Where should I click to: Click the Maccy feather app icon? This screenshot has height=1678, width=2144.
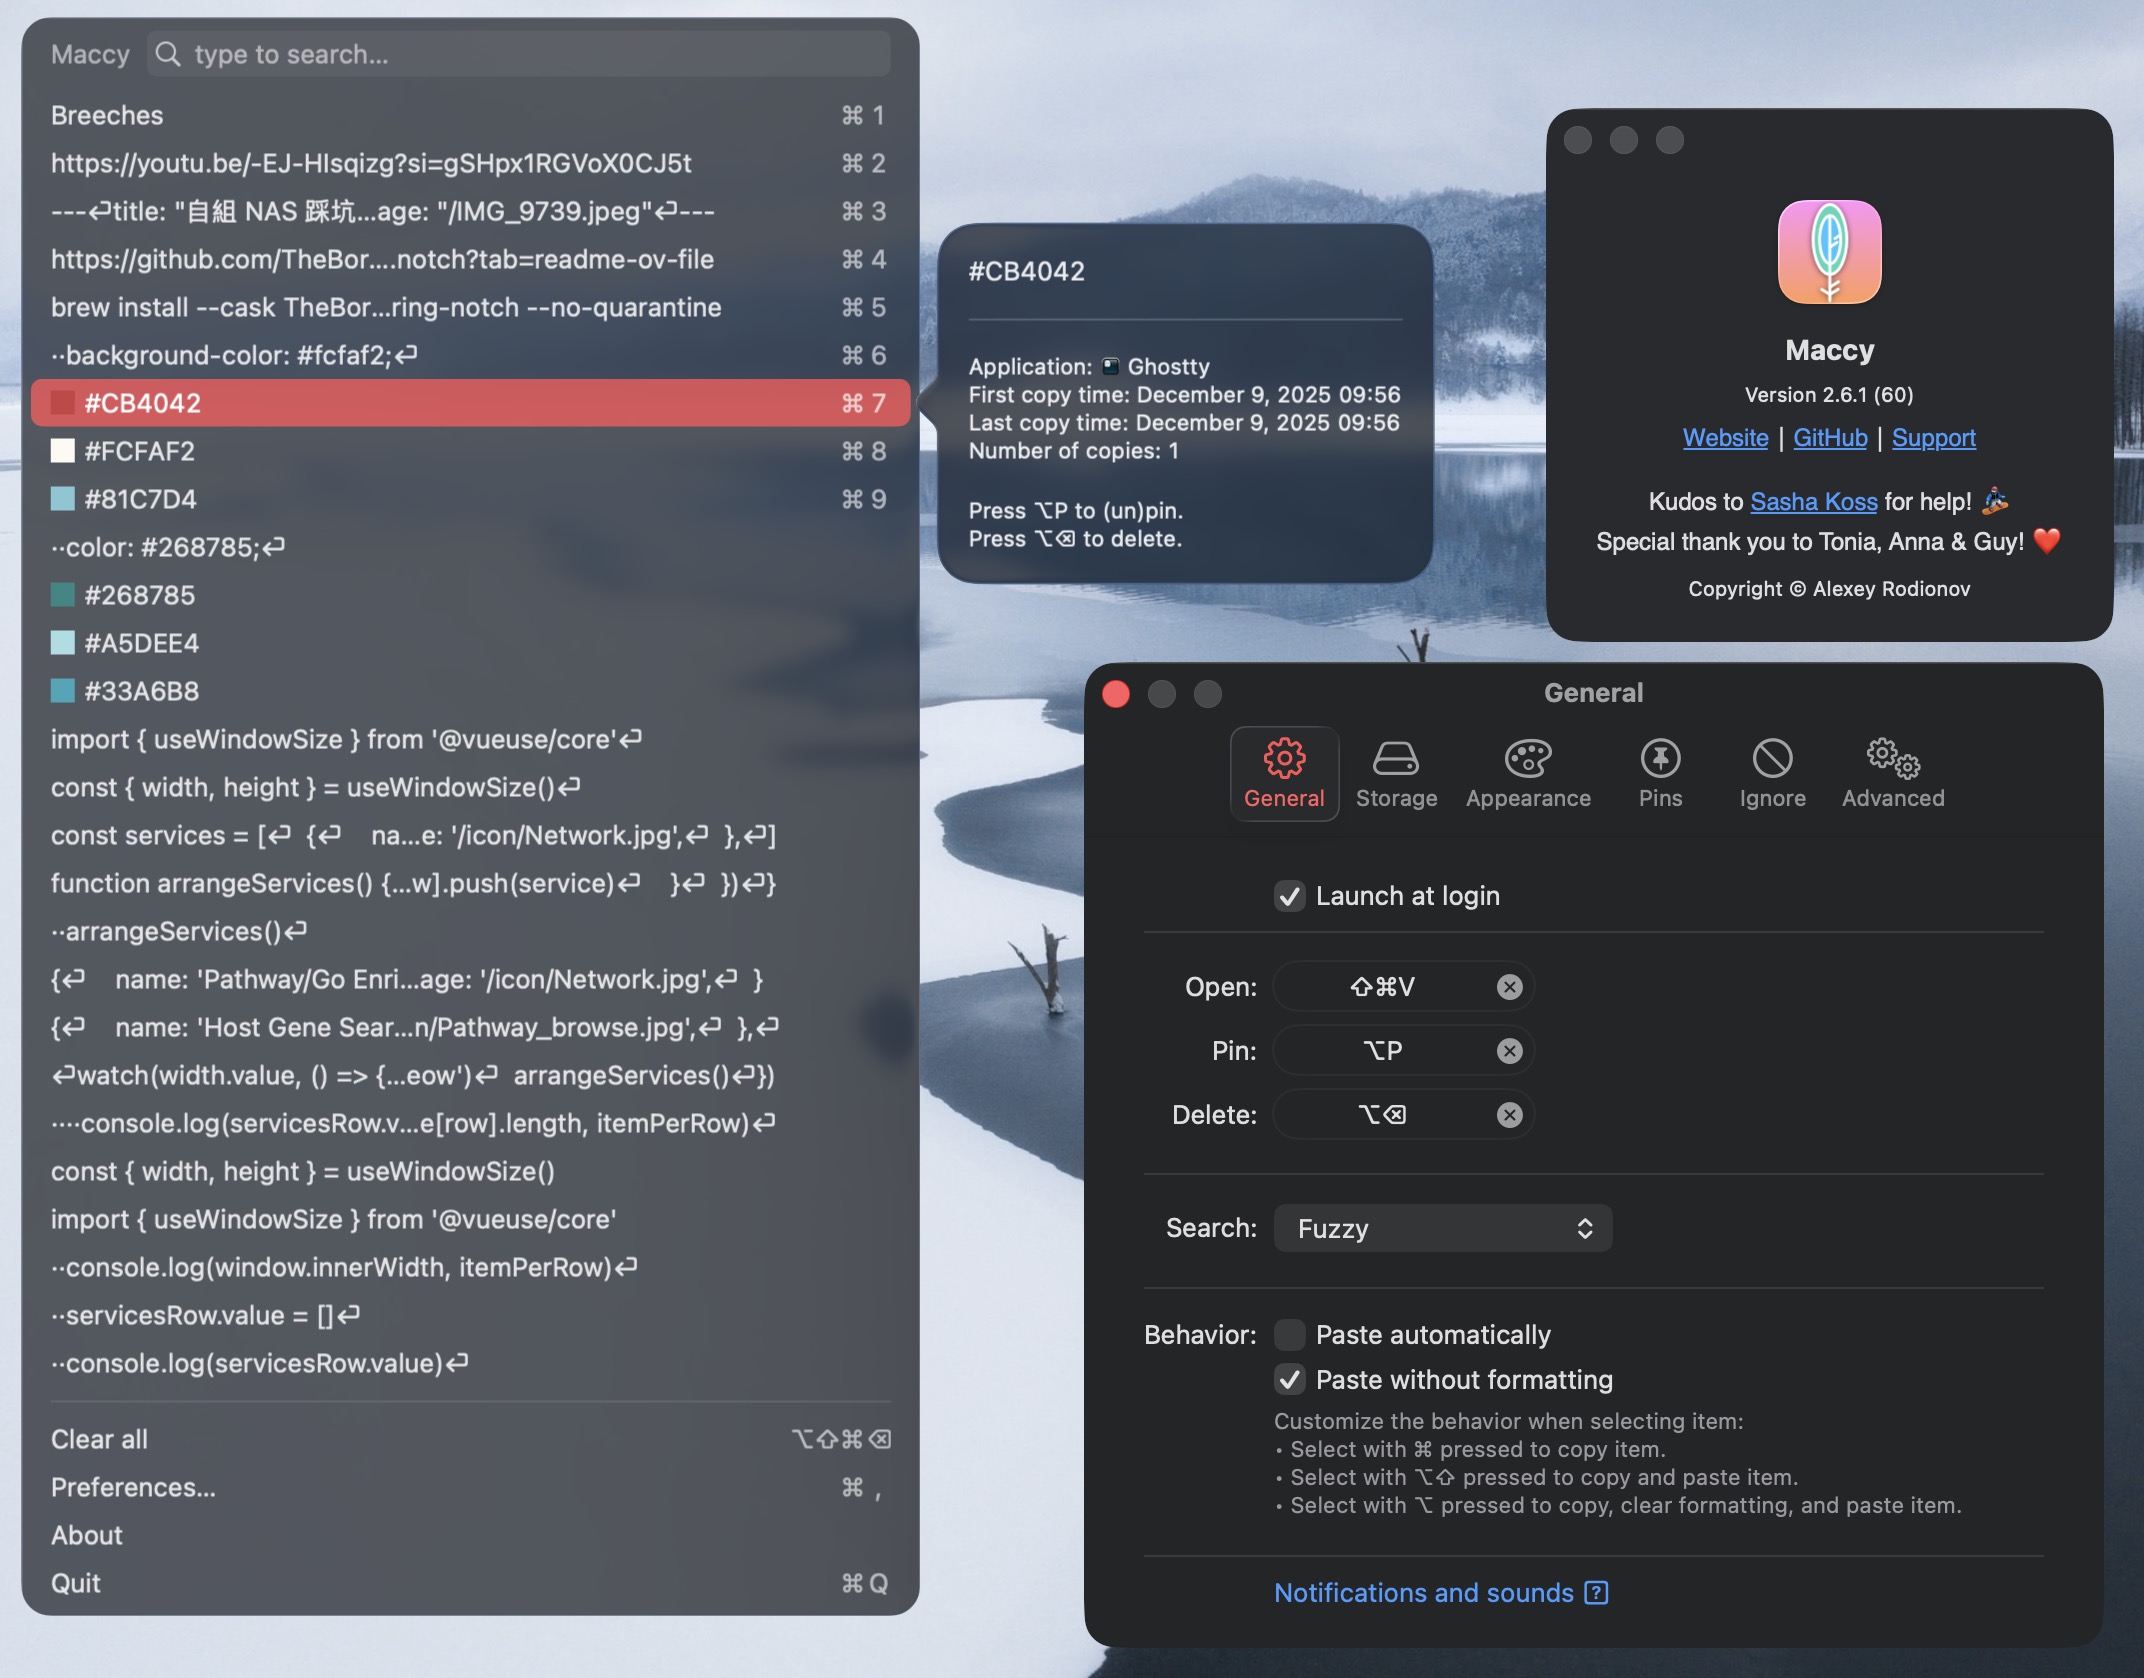pyautogui.click(x=1828, y=252)
